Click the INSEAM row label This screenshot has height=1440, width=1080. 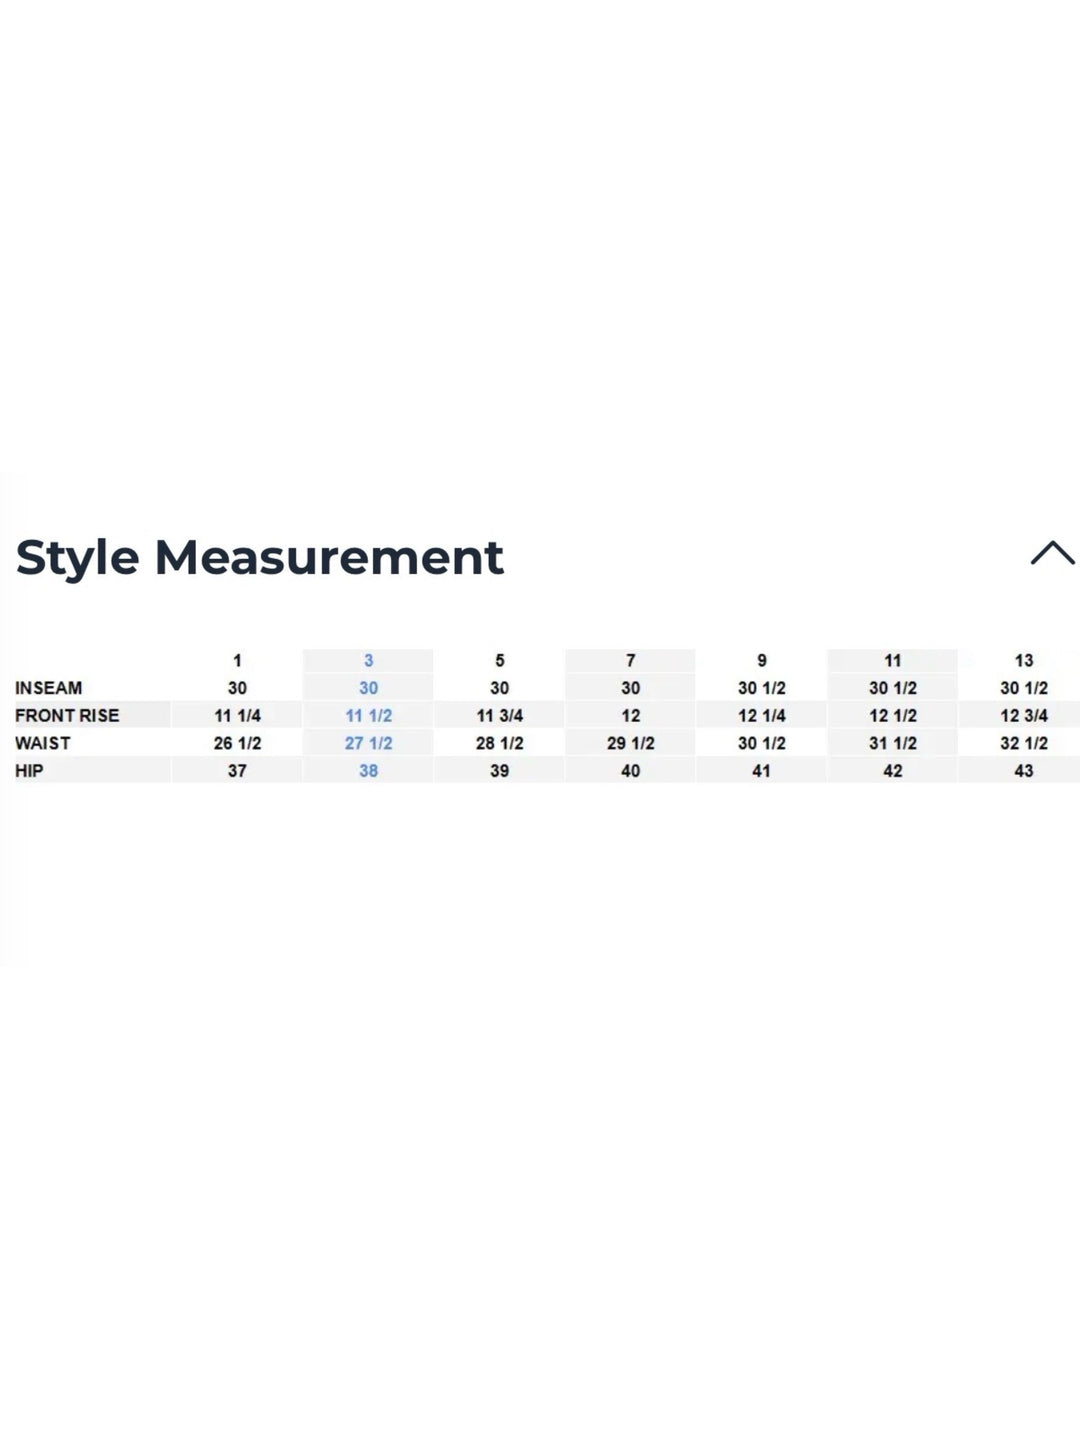click(x=48, y=688)
